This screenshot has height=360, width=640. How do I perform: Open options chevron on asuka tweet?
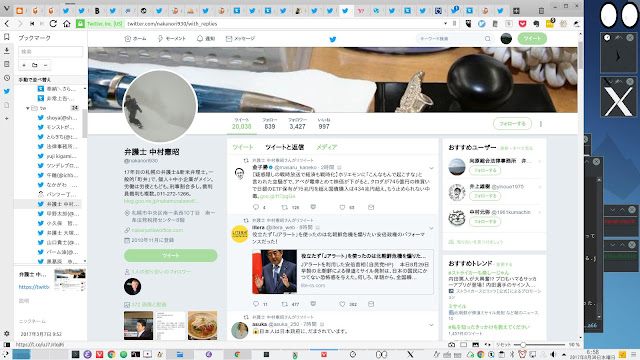pyautogui.click(x=431, y=325)
